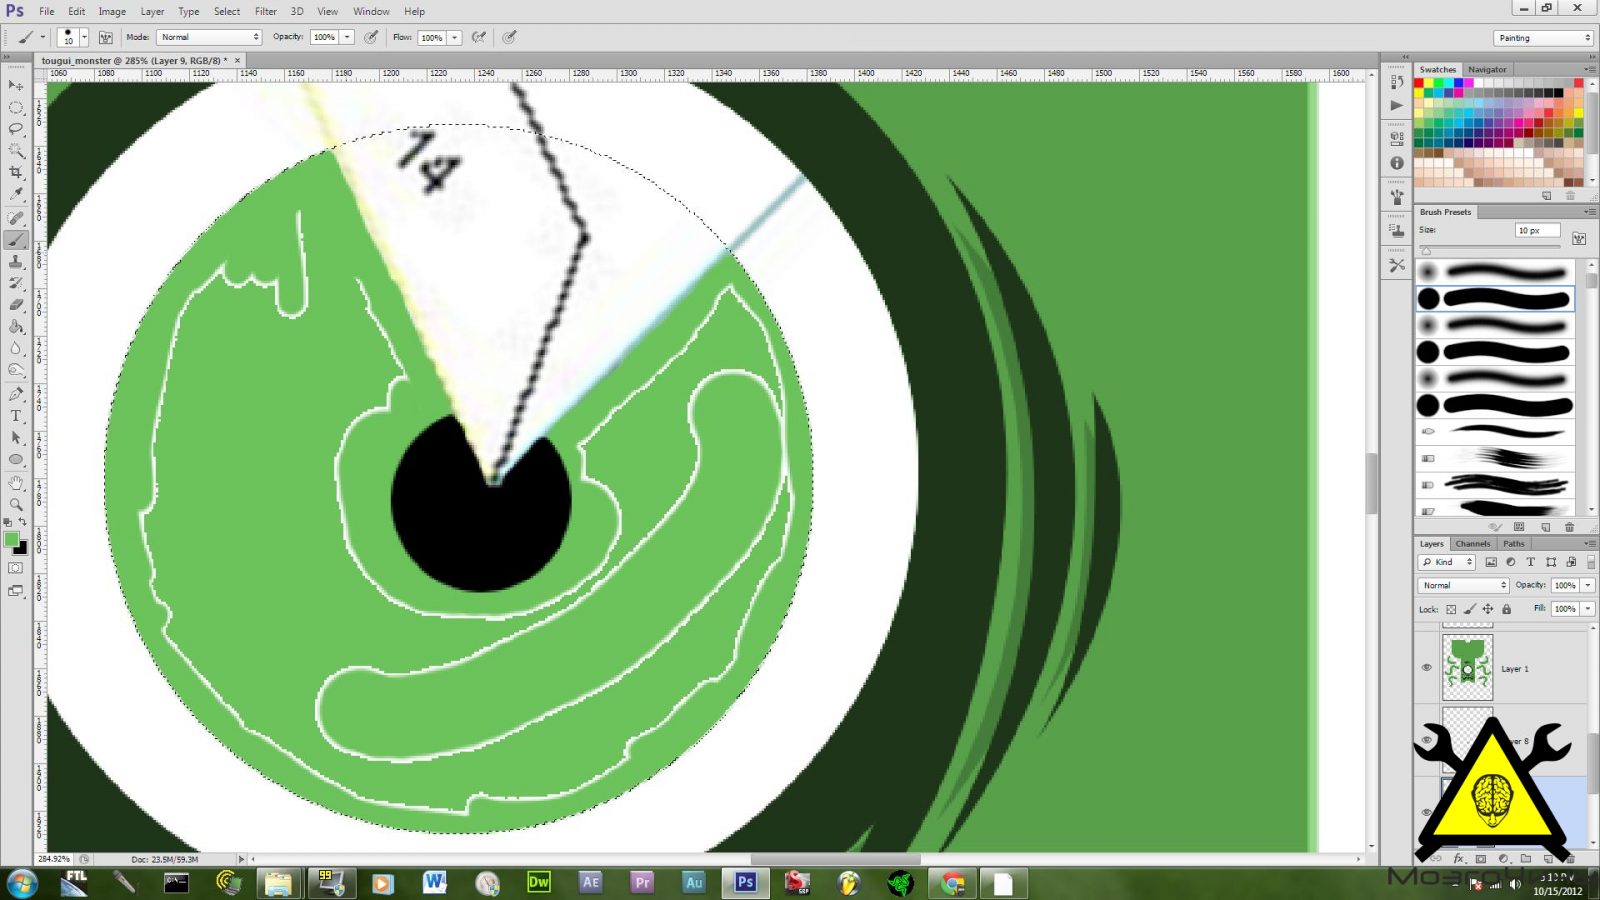
Task: Select the Type tool
Action: 16,416
